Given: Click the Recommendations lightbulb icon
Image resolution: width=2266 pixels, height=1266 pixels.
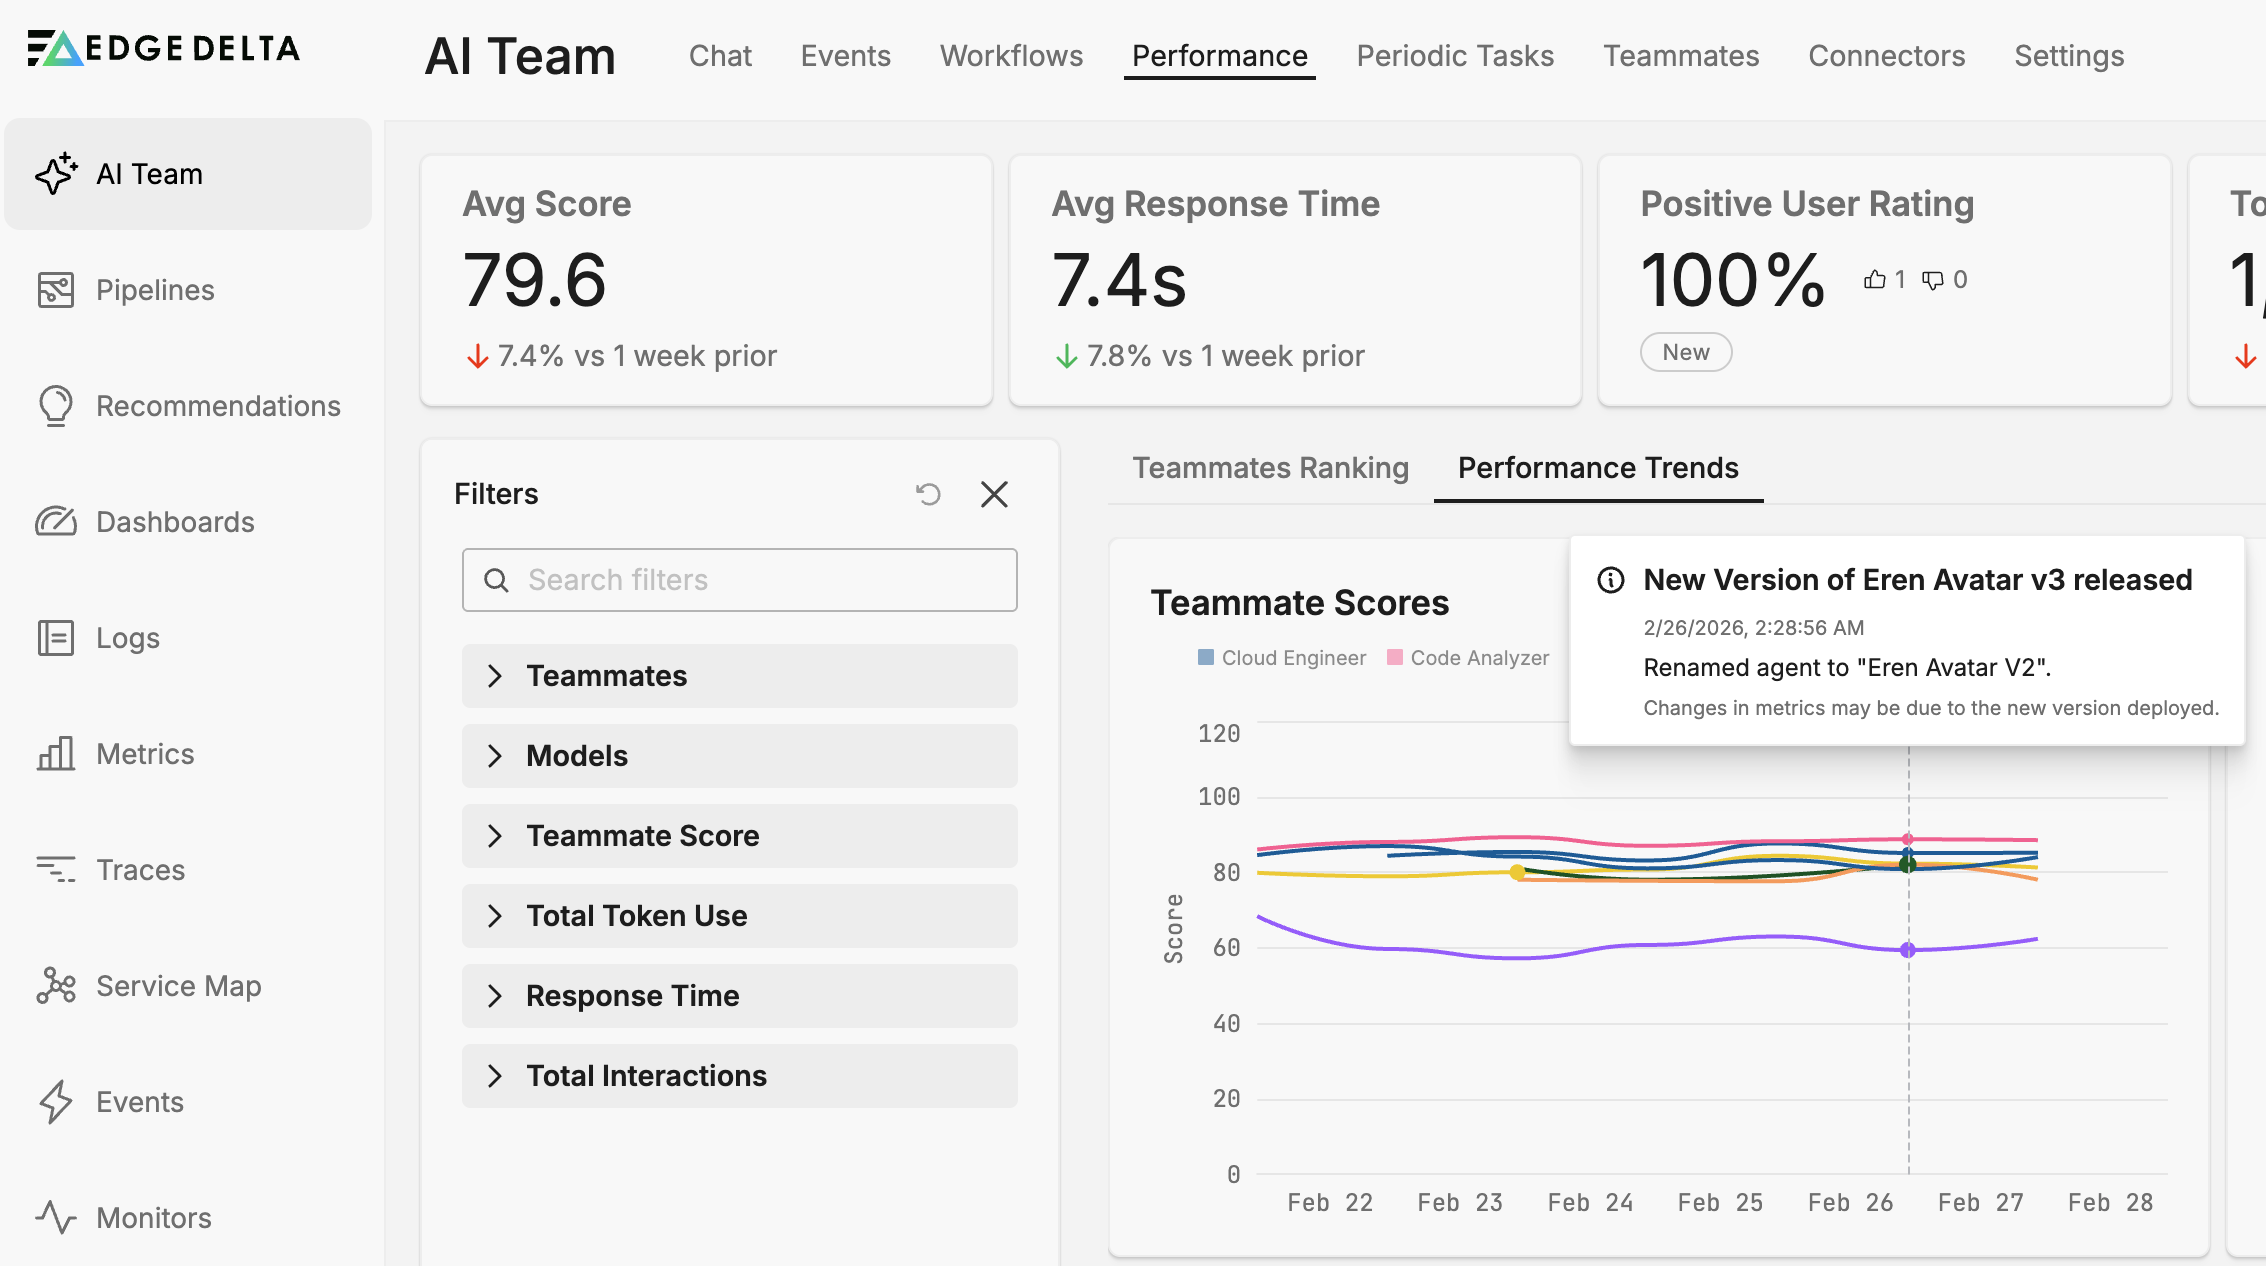Looking at the screenshot, I should click(56, 406).
